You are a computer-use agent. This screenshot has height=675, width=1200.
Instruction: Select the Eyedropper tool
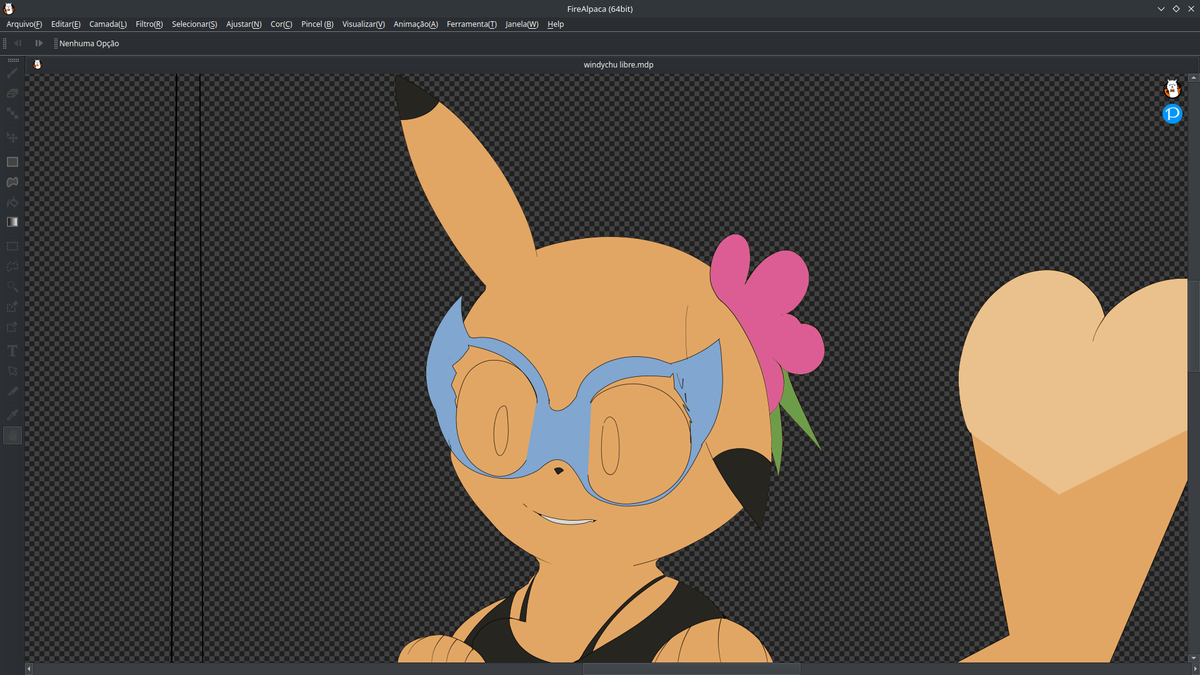tap(12, 413)
